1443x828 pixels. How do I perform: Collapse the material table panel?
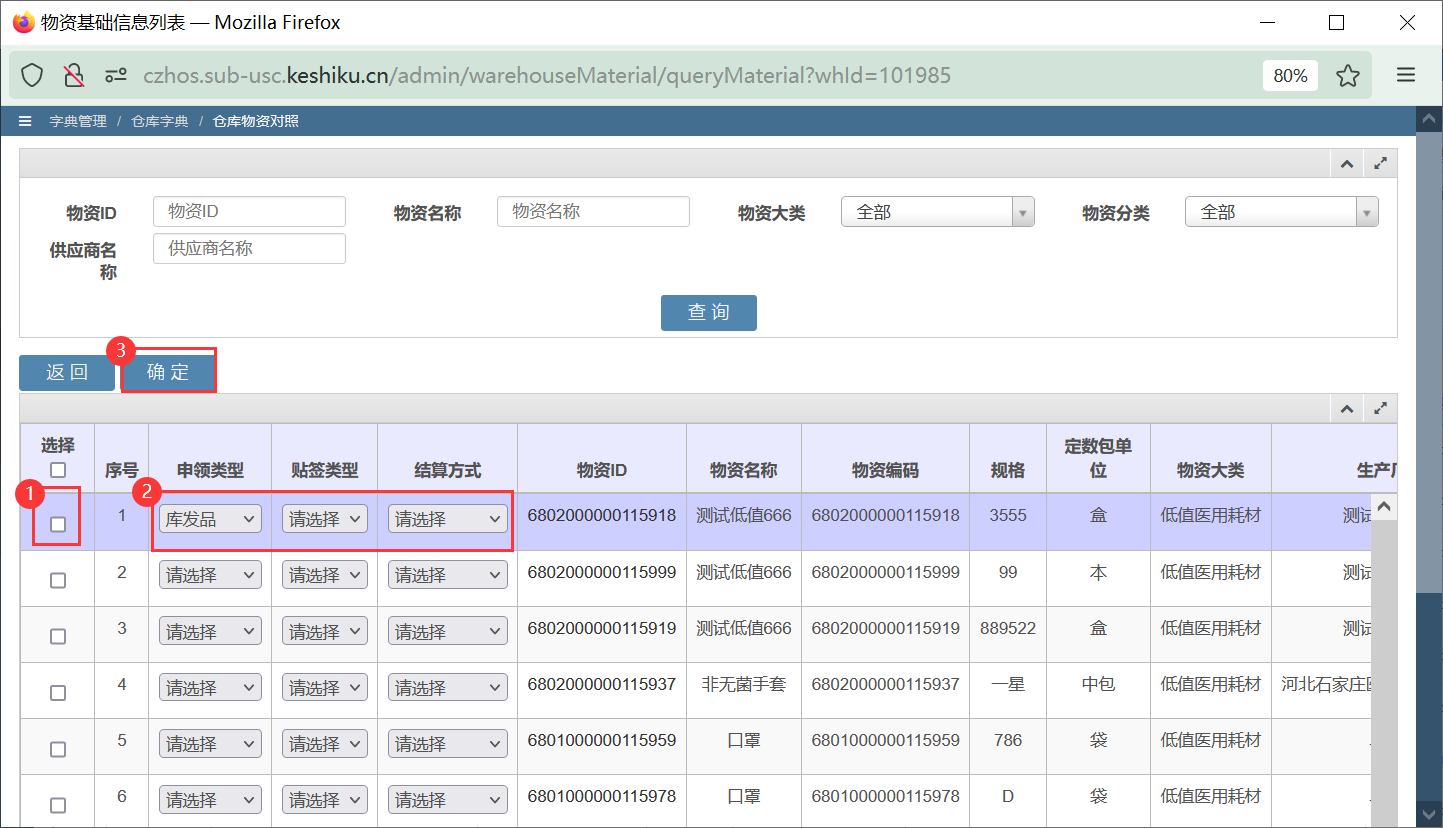click(x=1347, y=408)
